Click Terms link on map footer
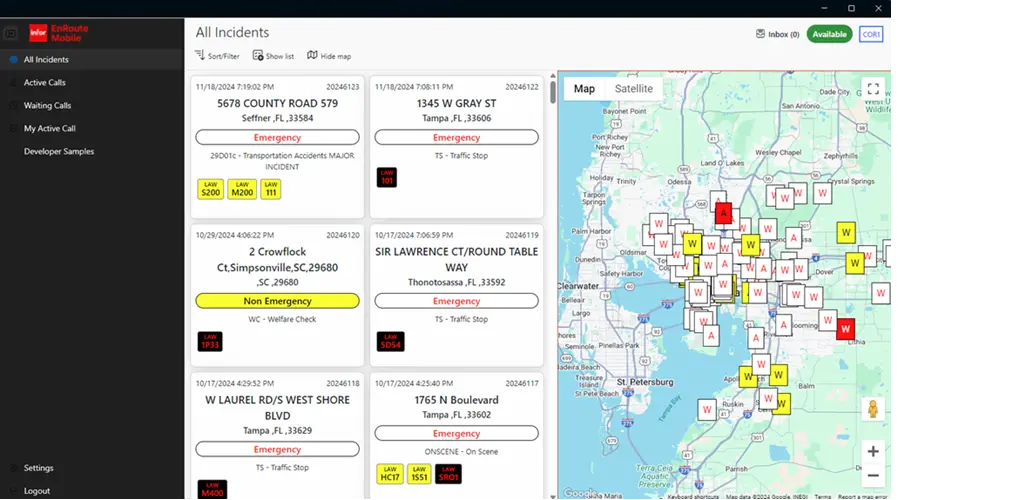 [x=823, y=497]
